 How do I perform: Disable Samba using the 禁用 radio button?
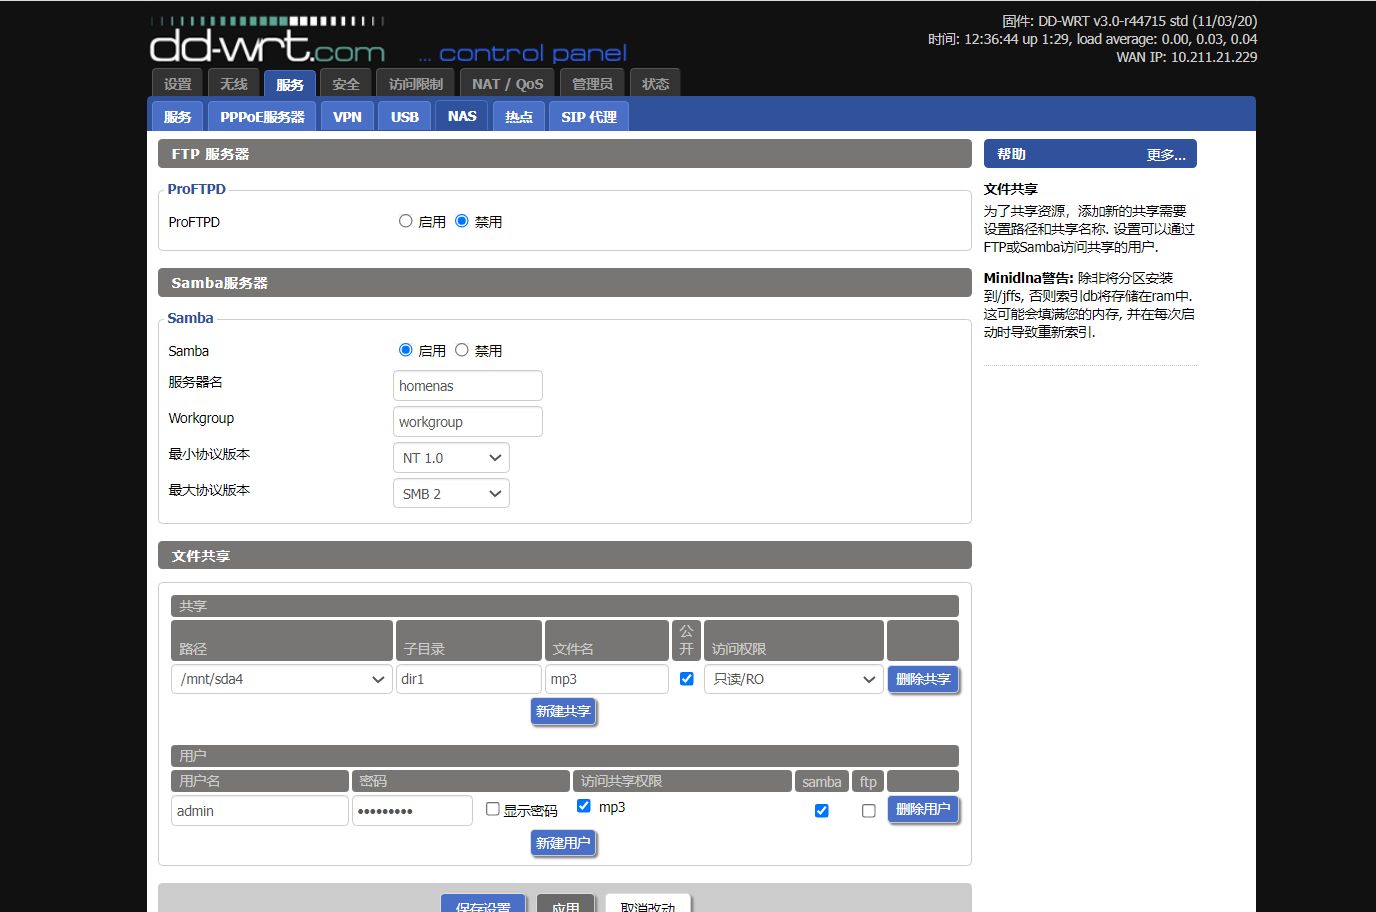(461, 350)
